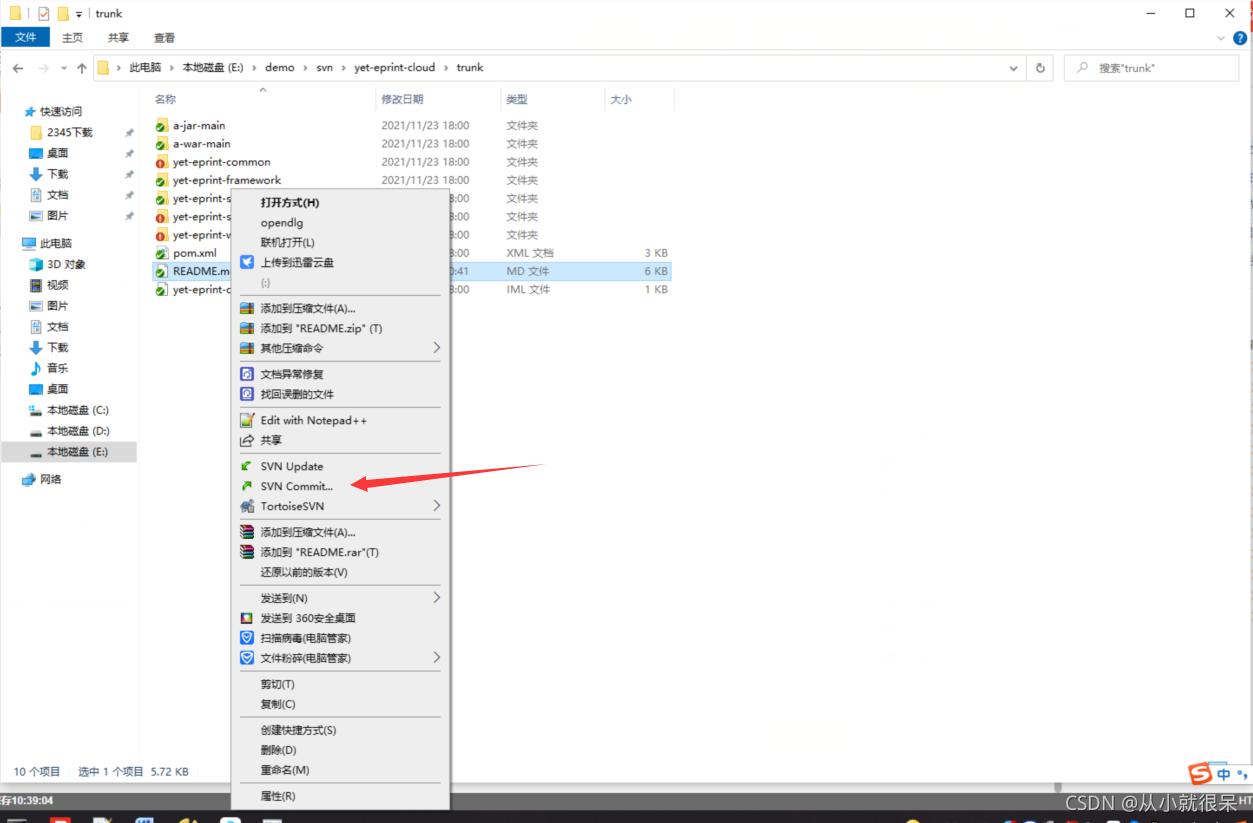
Task: Select 网络 in the navigation sidebar
Action: (x=50, y=479)
